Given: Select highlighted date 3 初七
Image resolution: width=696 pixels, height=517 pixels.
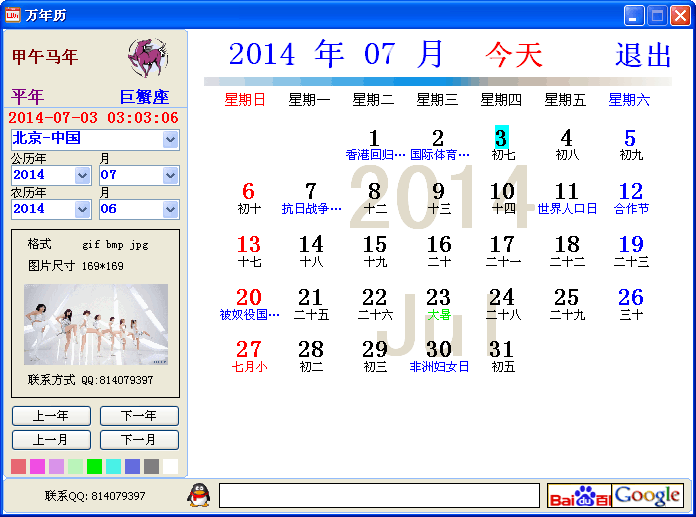Looking at the screenshot, I should (502, 144).
